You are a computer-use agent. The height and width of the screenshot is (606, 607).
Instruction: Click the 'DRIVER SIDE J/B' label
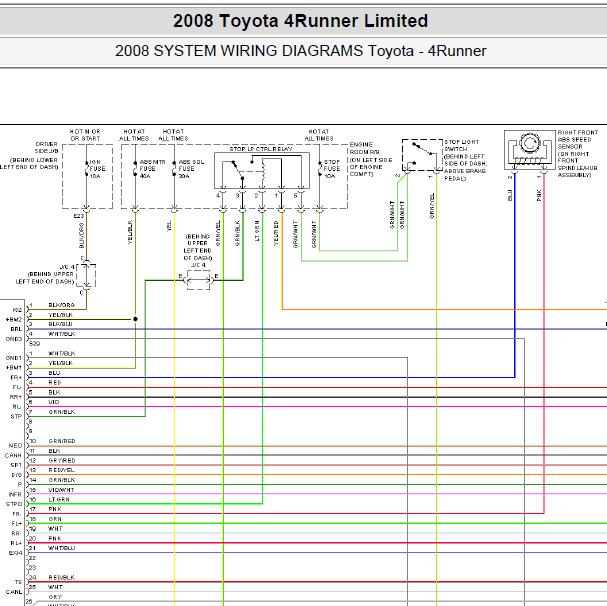(x=46, y=148)
